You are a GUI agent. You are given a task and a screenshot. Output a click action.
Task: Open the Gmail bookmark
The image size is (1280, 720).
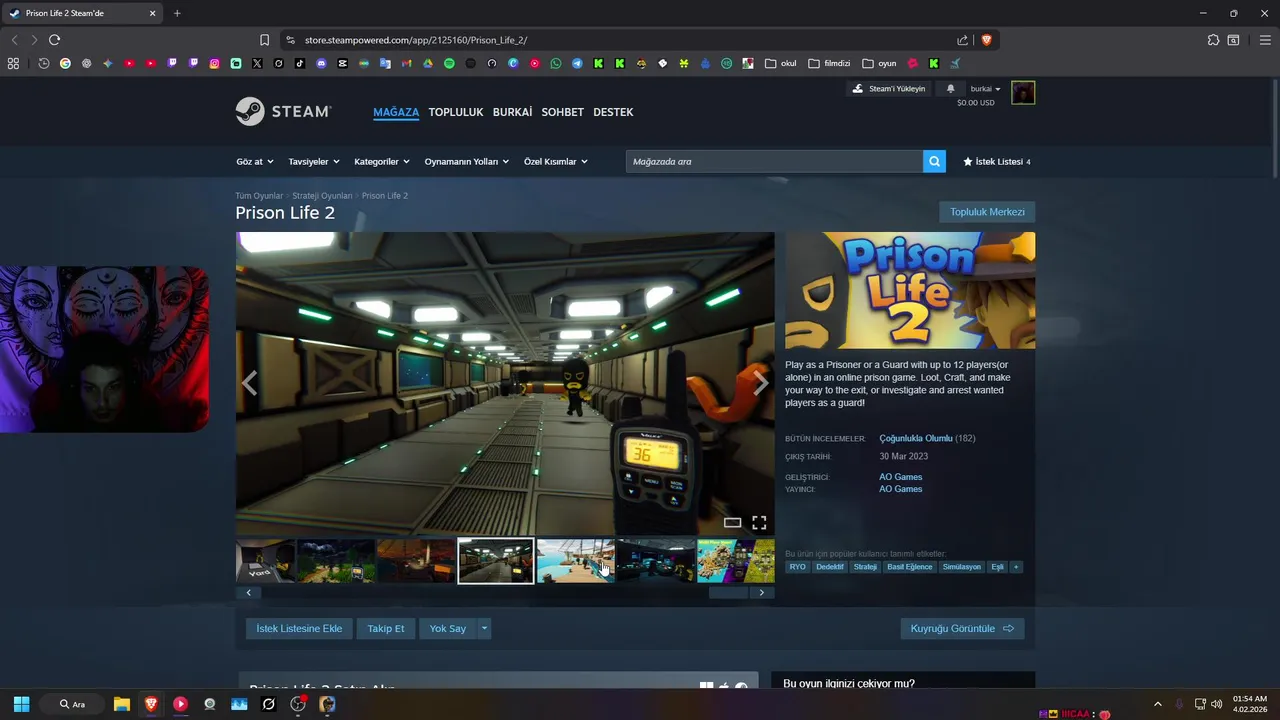pyautogui.click(x=406, y=63)
